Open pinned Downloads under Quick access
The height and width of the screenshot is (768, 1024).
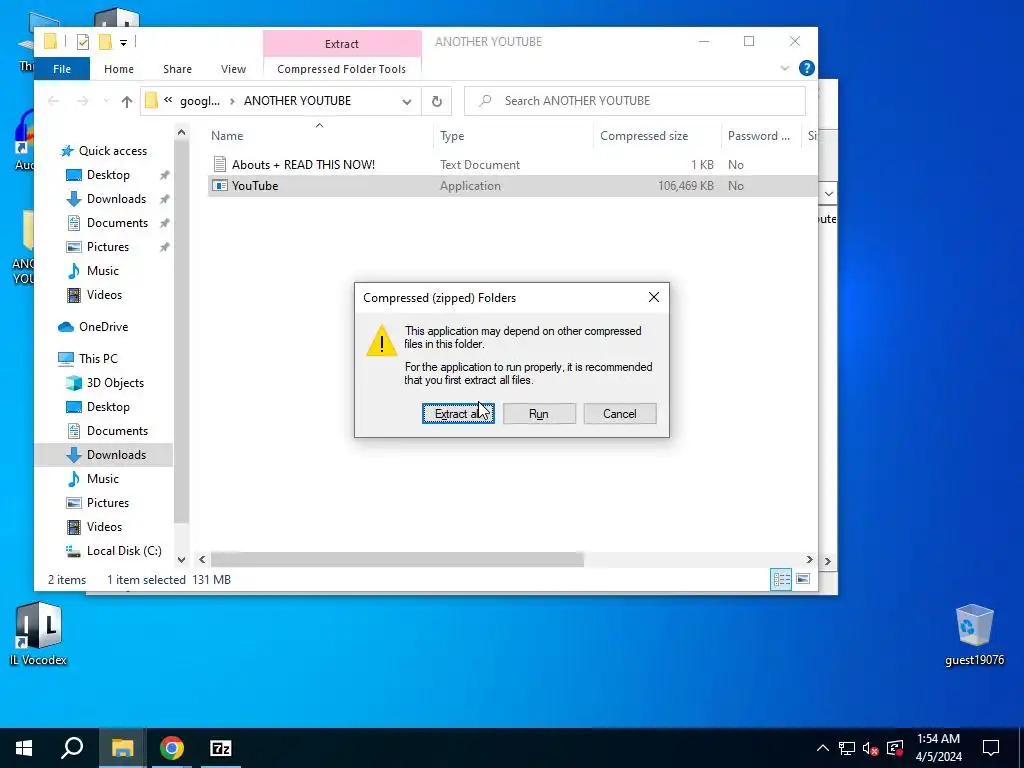(116, 199)
